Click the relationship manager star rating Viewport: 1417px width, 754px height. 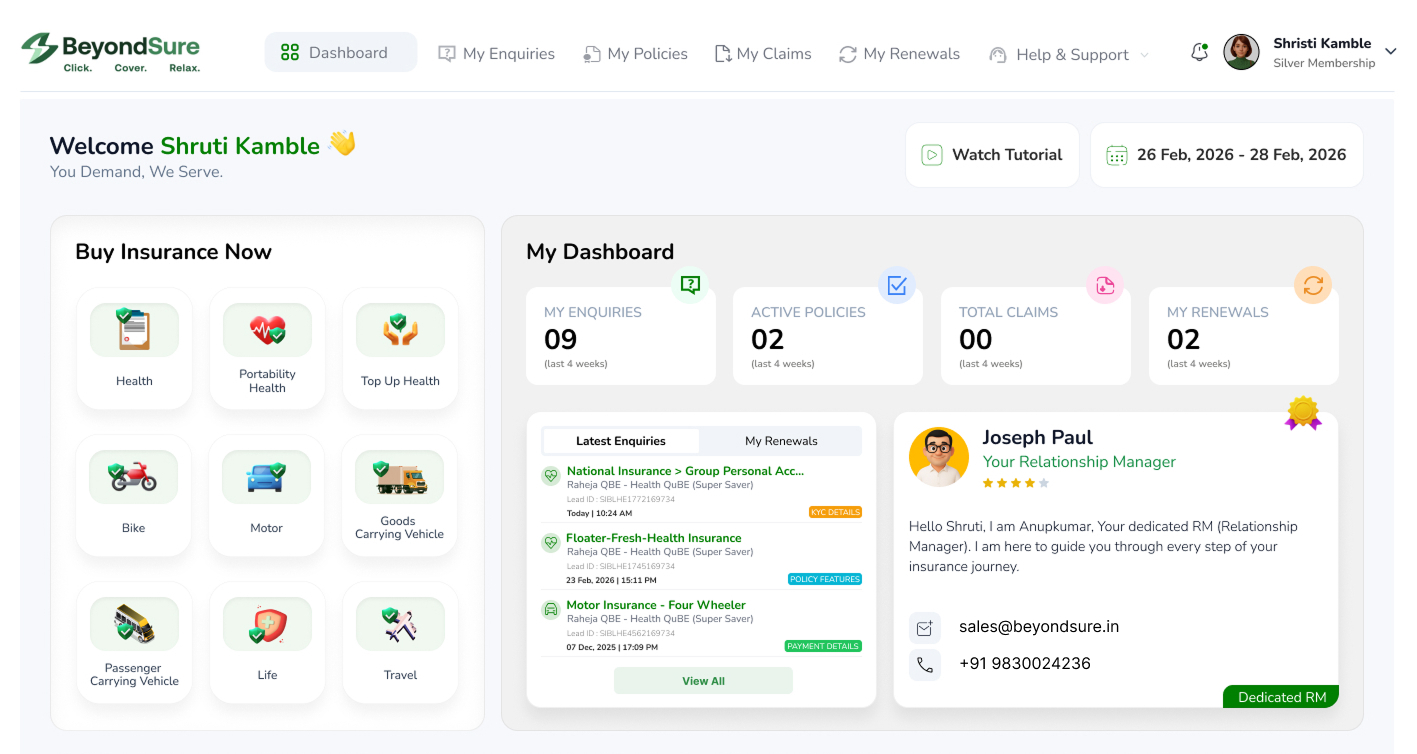(1016, 483)
